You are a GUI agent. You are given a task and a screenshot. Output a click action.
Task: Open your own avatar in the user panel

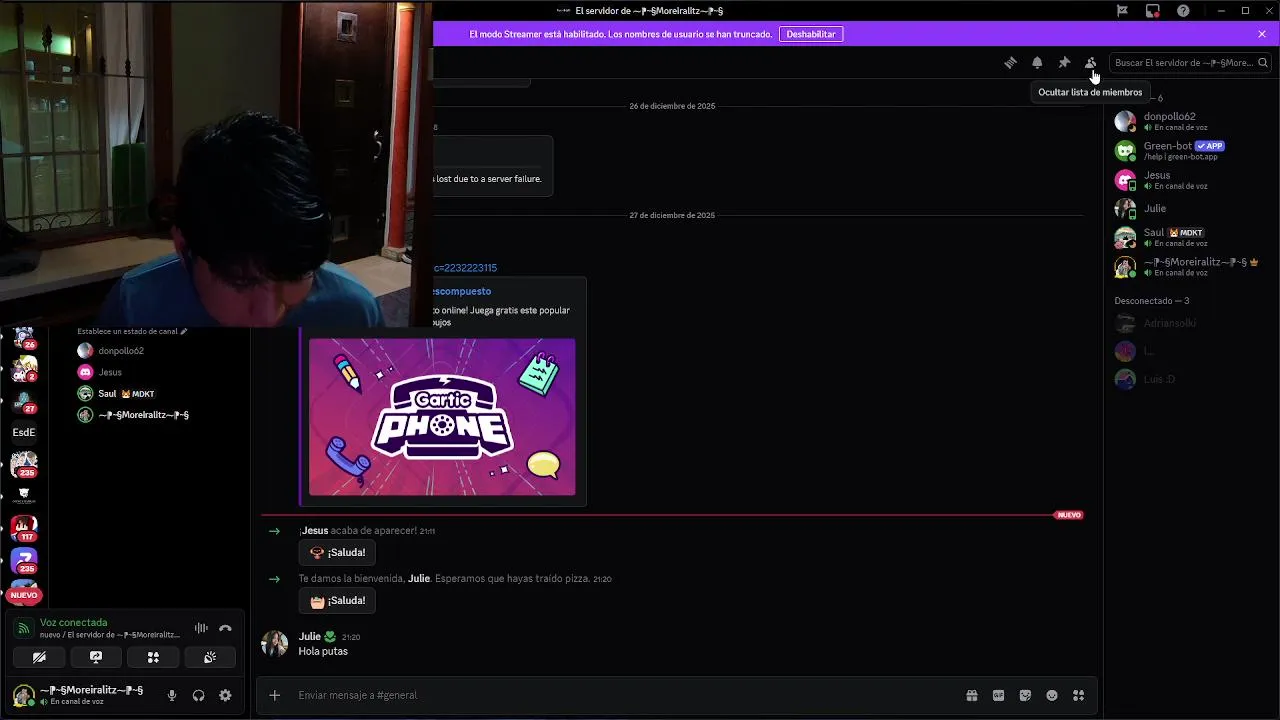tap(24, 695)
